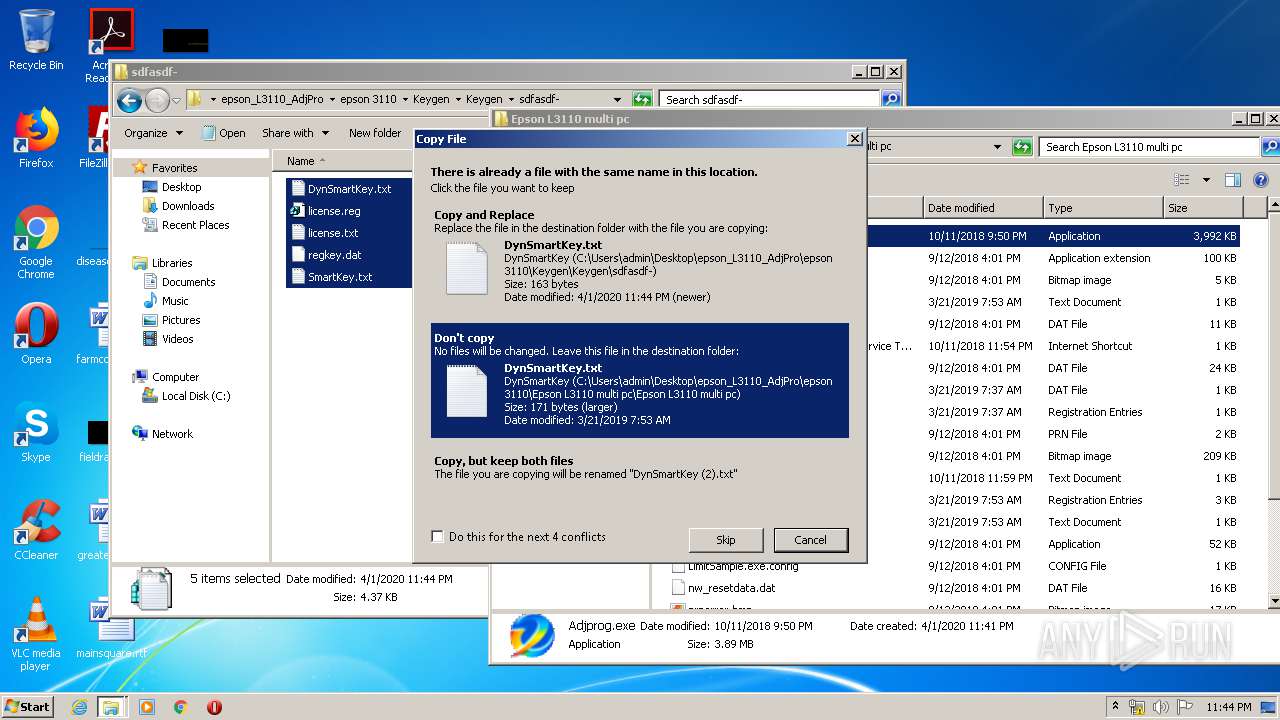Screen dimensions: 1280x720
Task: Click the Windows Explorer taskbar button
Action: click(111, 707)
